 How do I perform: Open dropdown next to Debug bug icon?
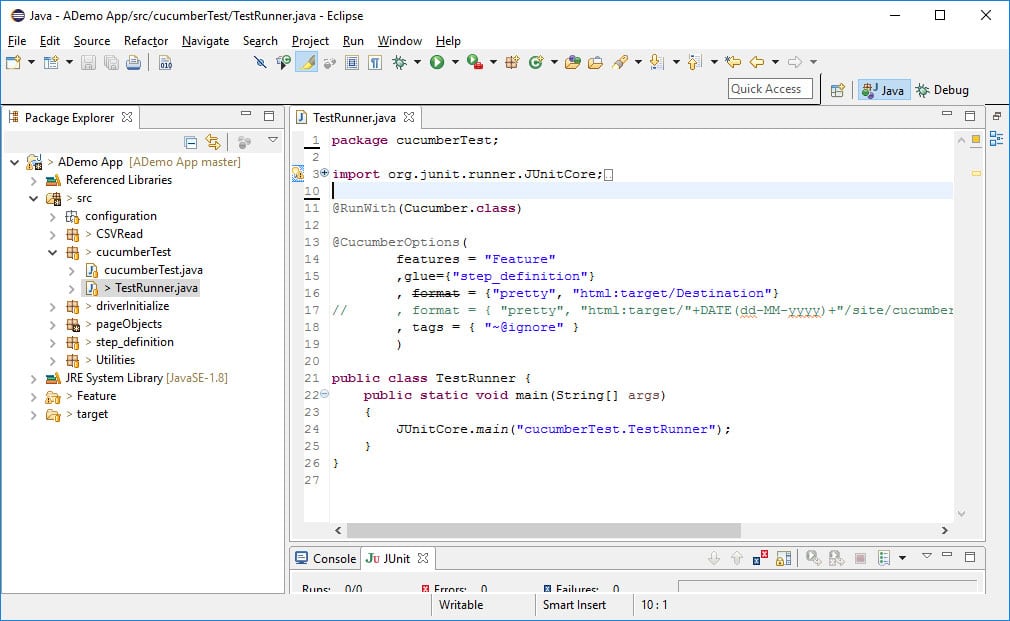(417, 62)
